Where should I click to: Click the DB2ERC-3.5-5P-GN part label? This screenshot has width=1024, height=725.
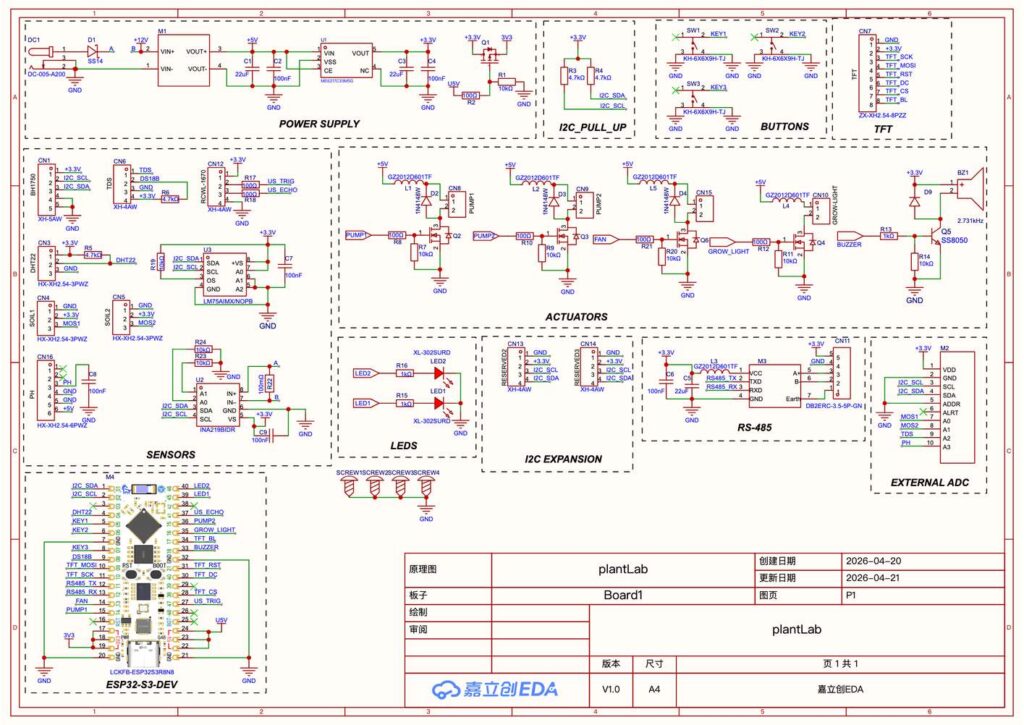click(x=833, y=406)
